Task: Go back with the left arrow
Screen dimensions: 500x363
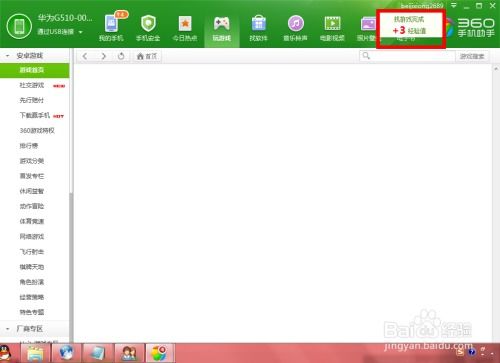Action: click(85, 56)
